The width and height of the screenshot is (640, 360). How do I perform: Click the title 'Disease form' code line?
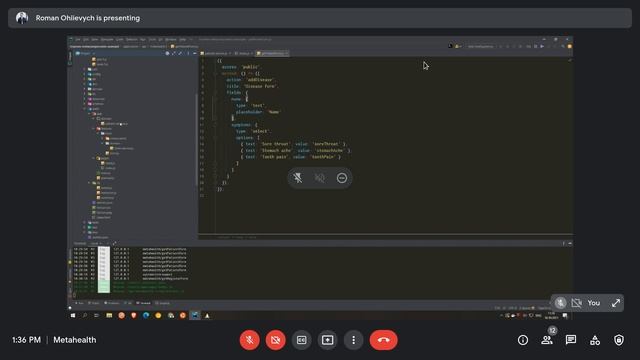click(252, 86)
